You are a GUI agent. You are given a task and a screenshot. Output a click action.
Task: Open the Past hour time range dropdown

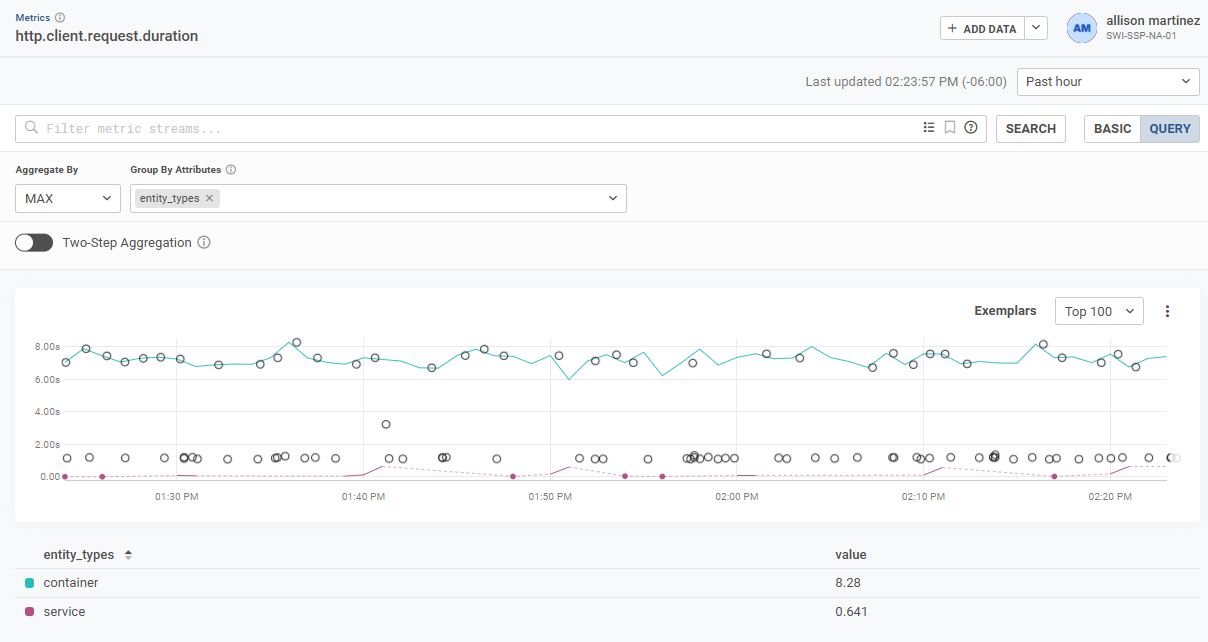(1108, 81)
